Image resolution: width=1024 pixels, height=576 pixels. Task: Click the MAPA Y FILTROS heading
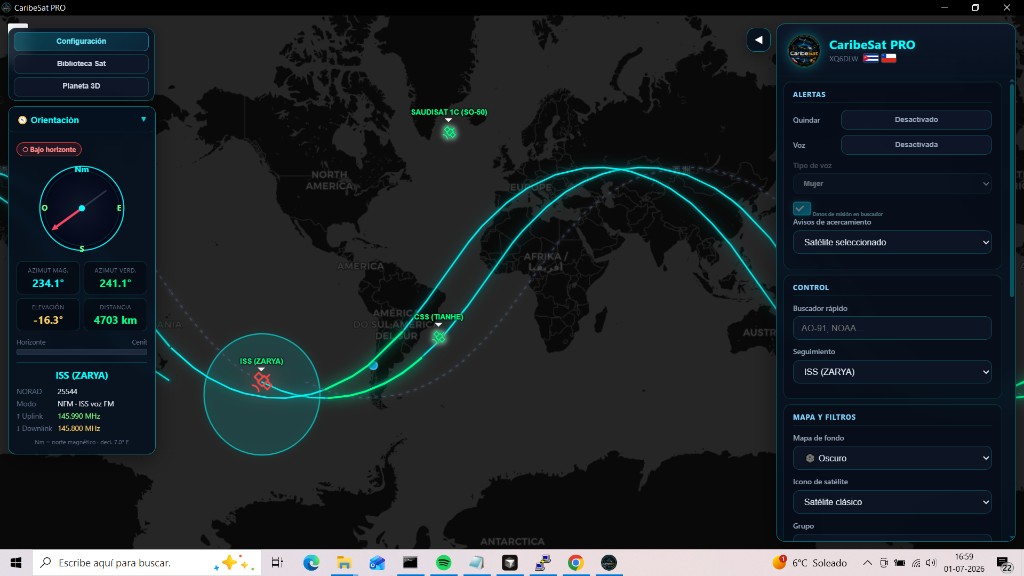pyautogui.click(x=824, y=417)
